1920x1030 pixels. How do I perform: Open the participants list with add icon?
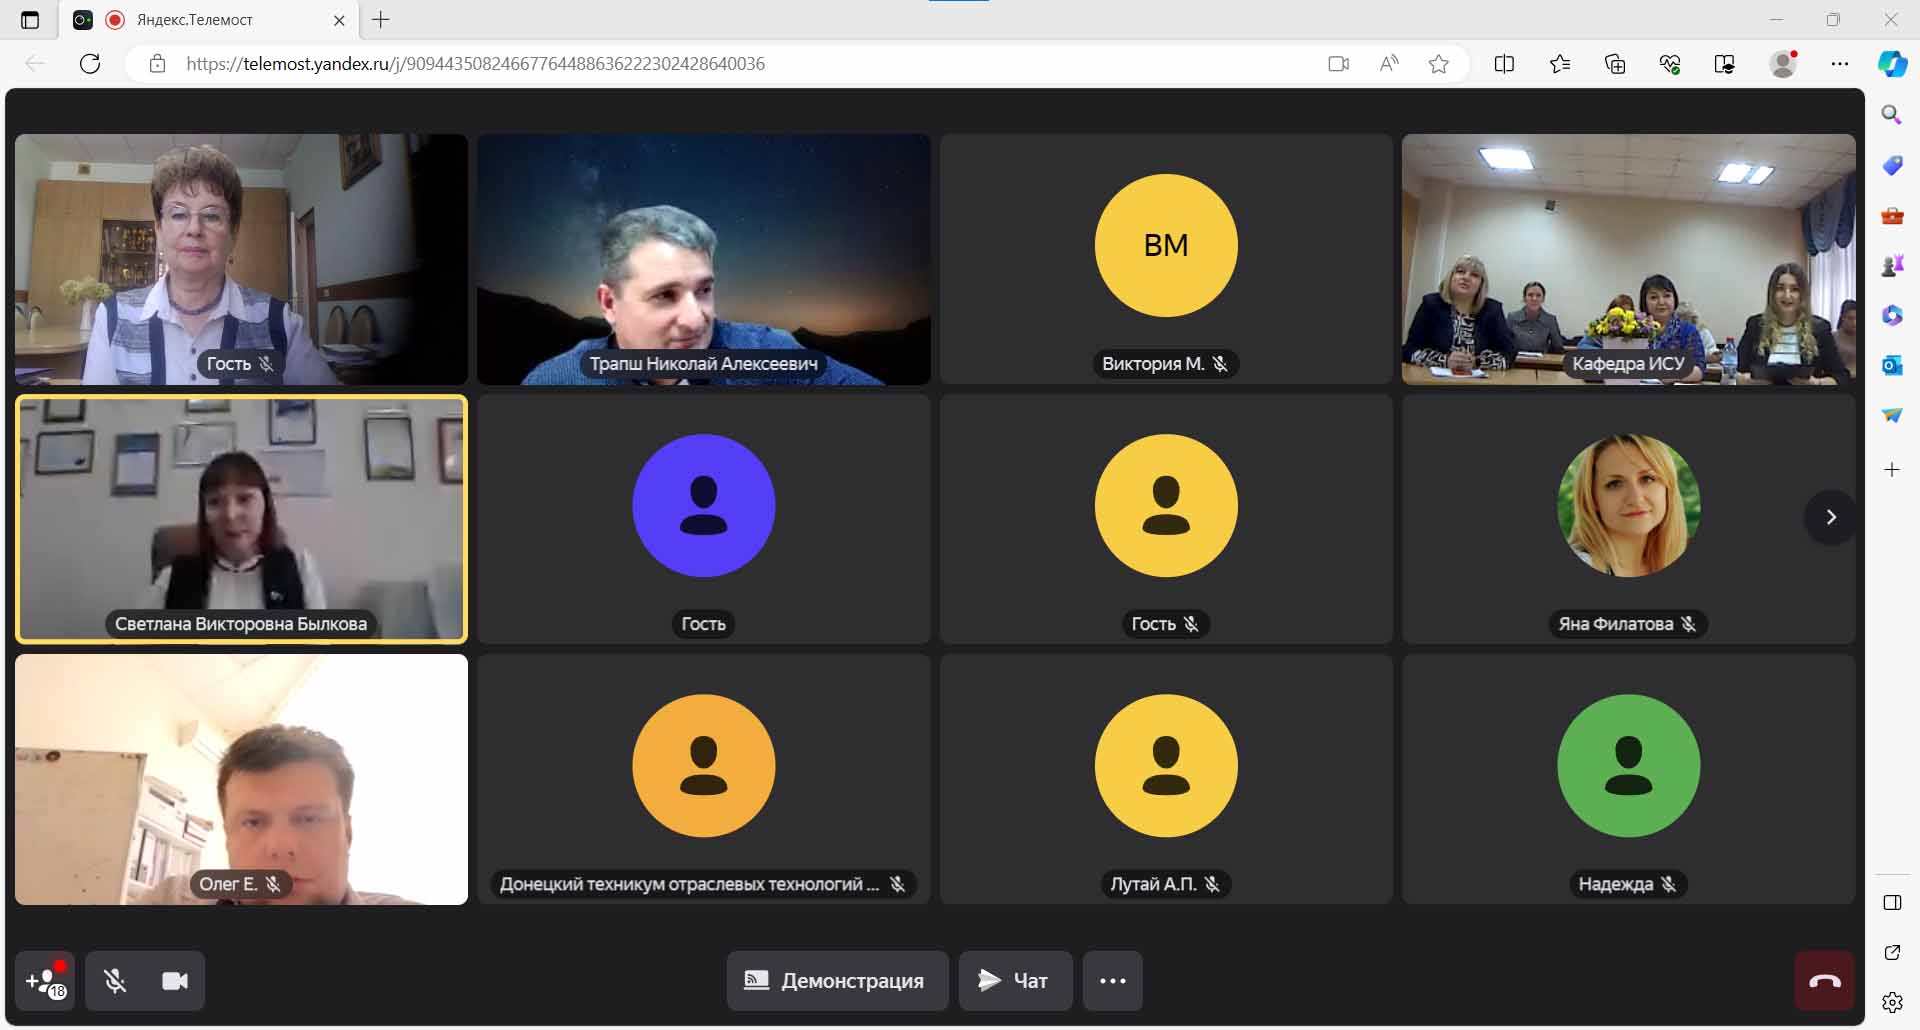pyautogui.click(x=45, y=981)
